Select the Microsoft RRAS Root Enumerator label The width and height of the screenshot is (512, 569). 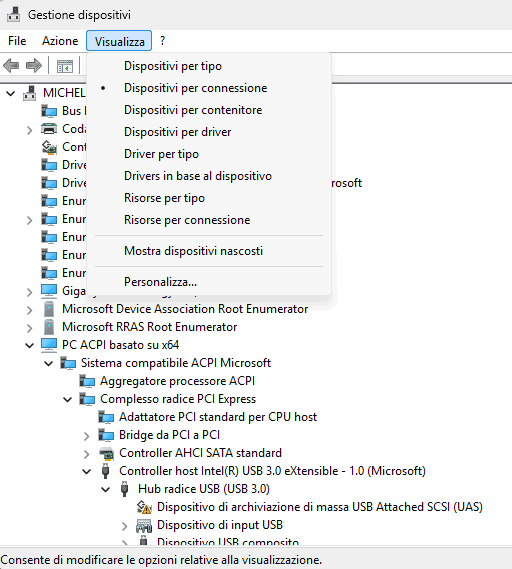[149, 327]
